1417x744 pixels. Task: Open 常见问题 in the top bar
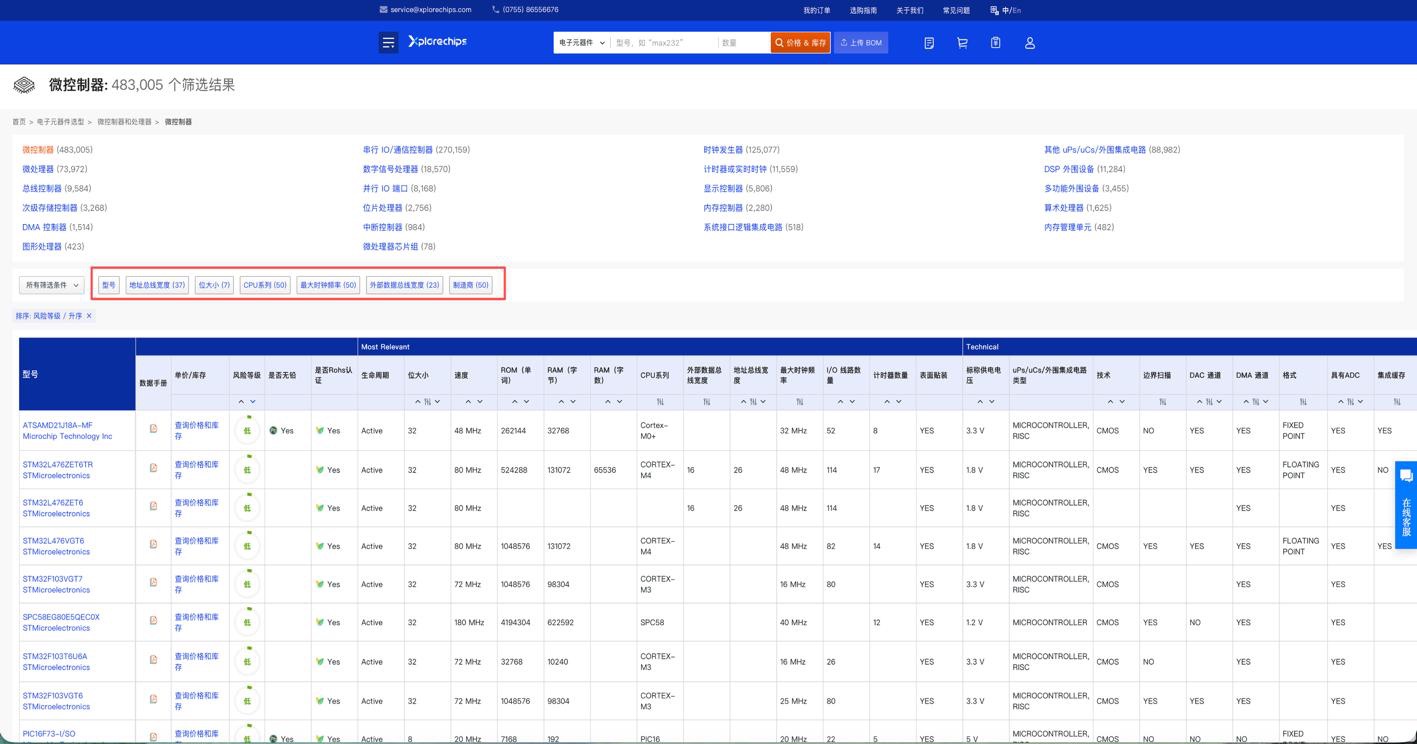point(956,10)
